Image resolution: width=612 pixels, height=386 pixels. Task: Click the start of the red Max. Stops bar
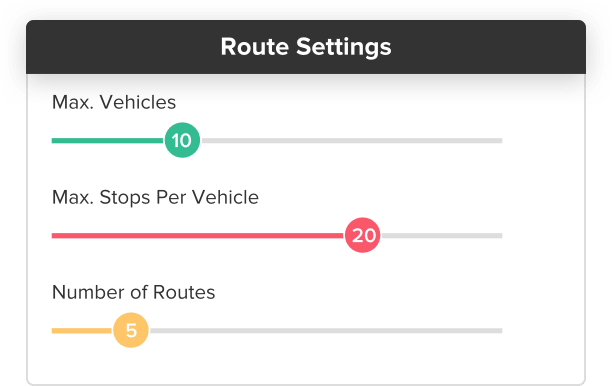[x=54, y=235]
